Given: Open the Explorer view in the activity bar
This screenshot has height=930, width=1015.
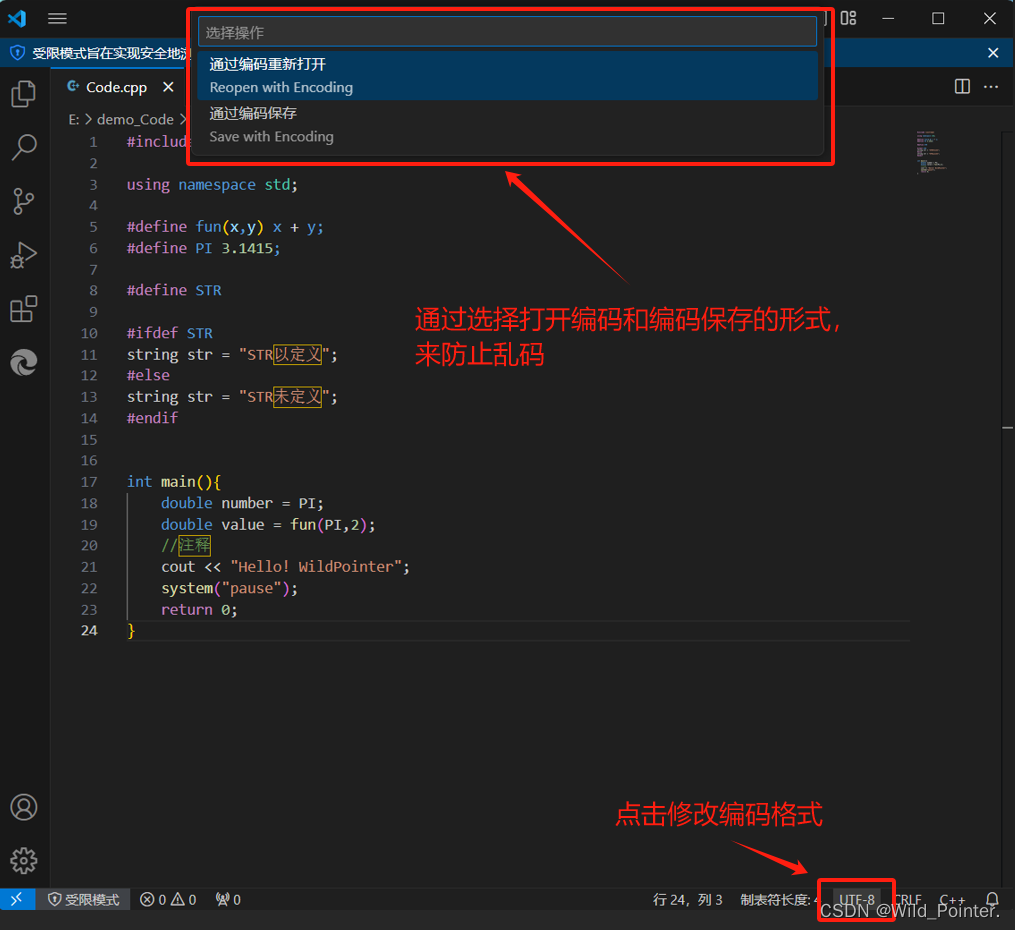Looking at the screenshot, I should (24, 93).
